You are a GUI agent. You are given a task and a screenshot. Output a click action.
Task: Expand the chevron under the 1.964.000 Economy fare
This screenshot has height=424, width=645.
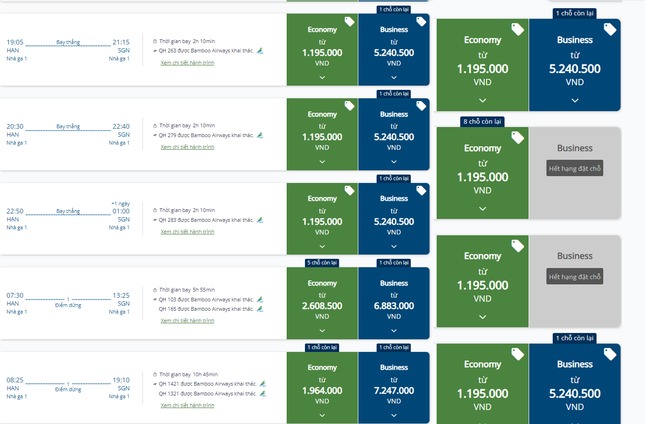tap(322, 413)
